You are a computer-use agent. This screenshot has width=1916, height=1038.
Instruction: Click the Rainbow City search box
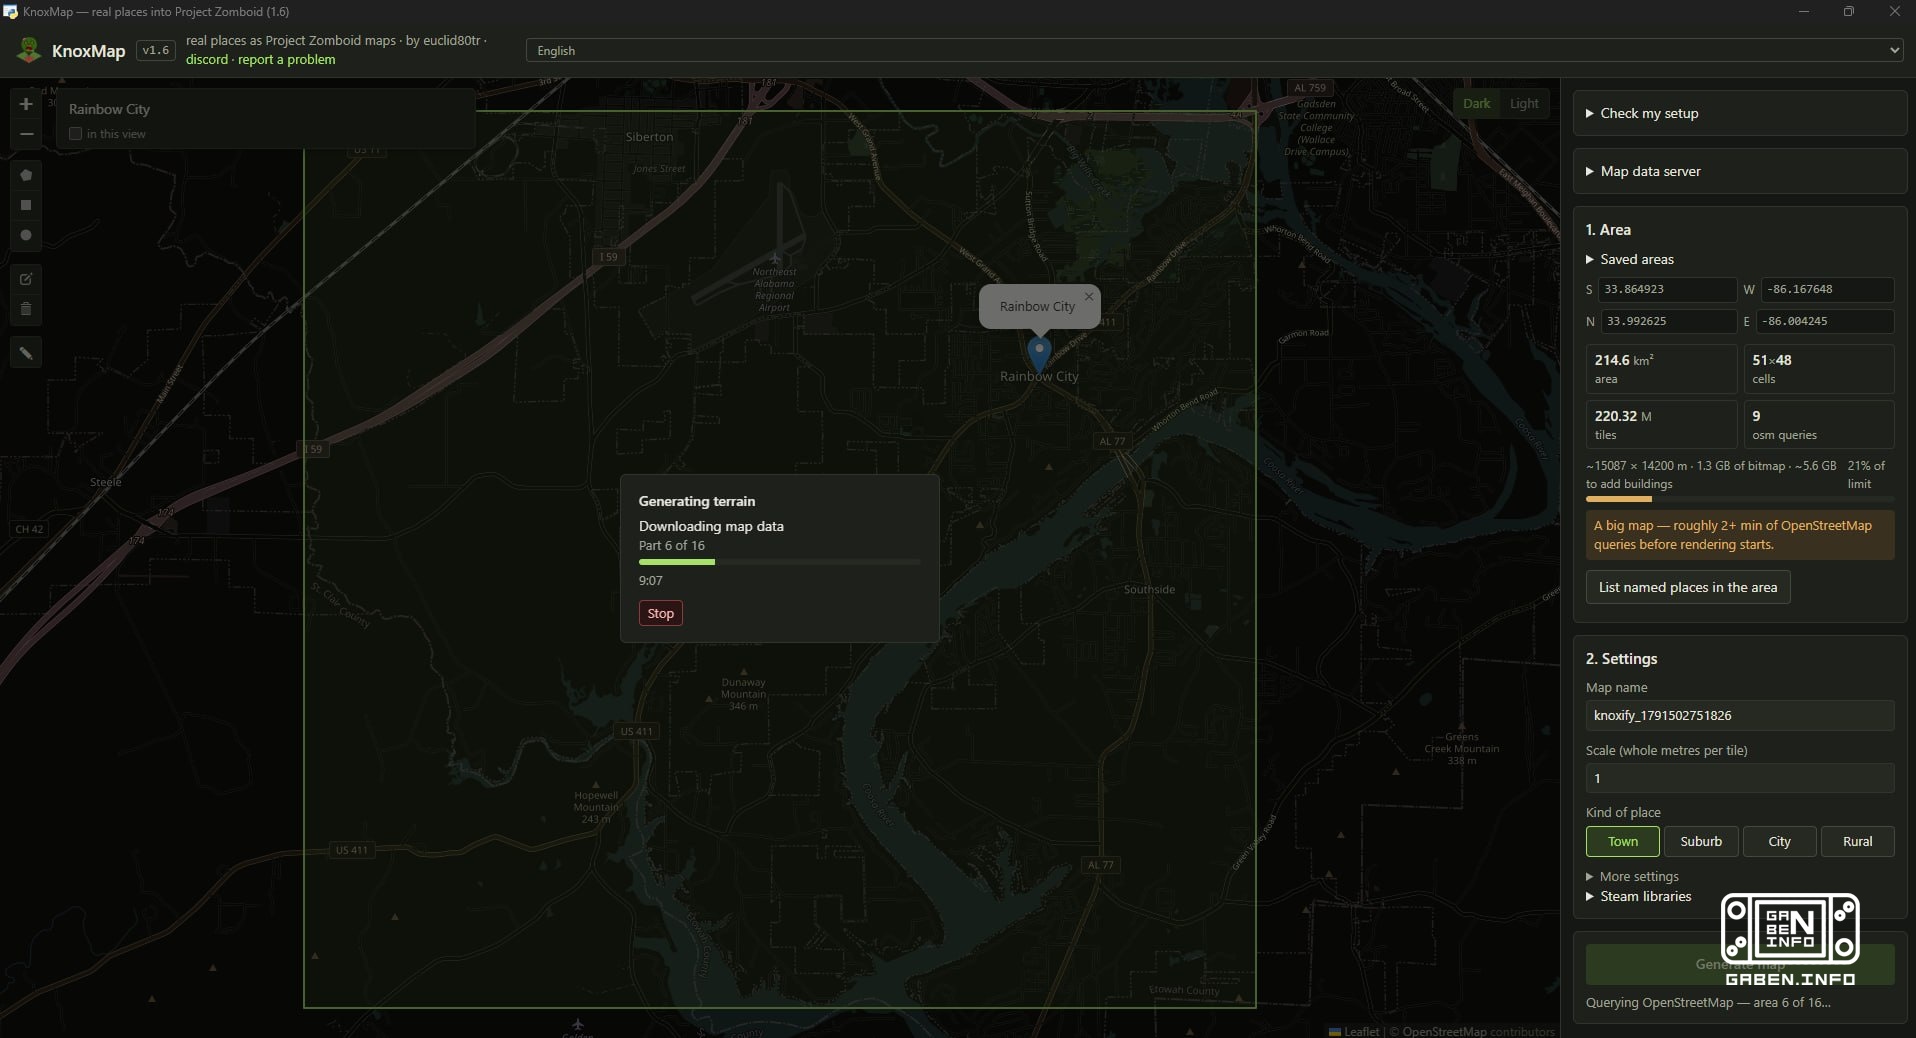click(x=266, y=109)
